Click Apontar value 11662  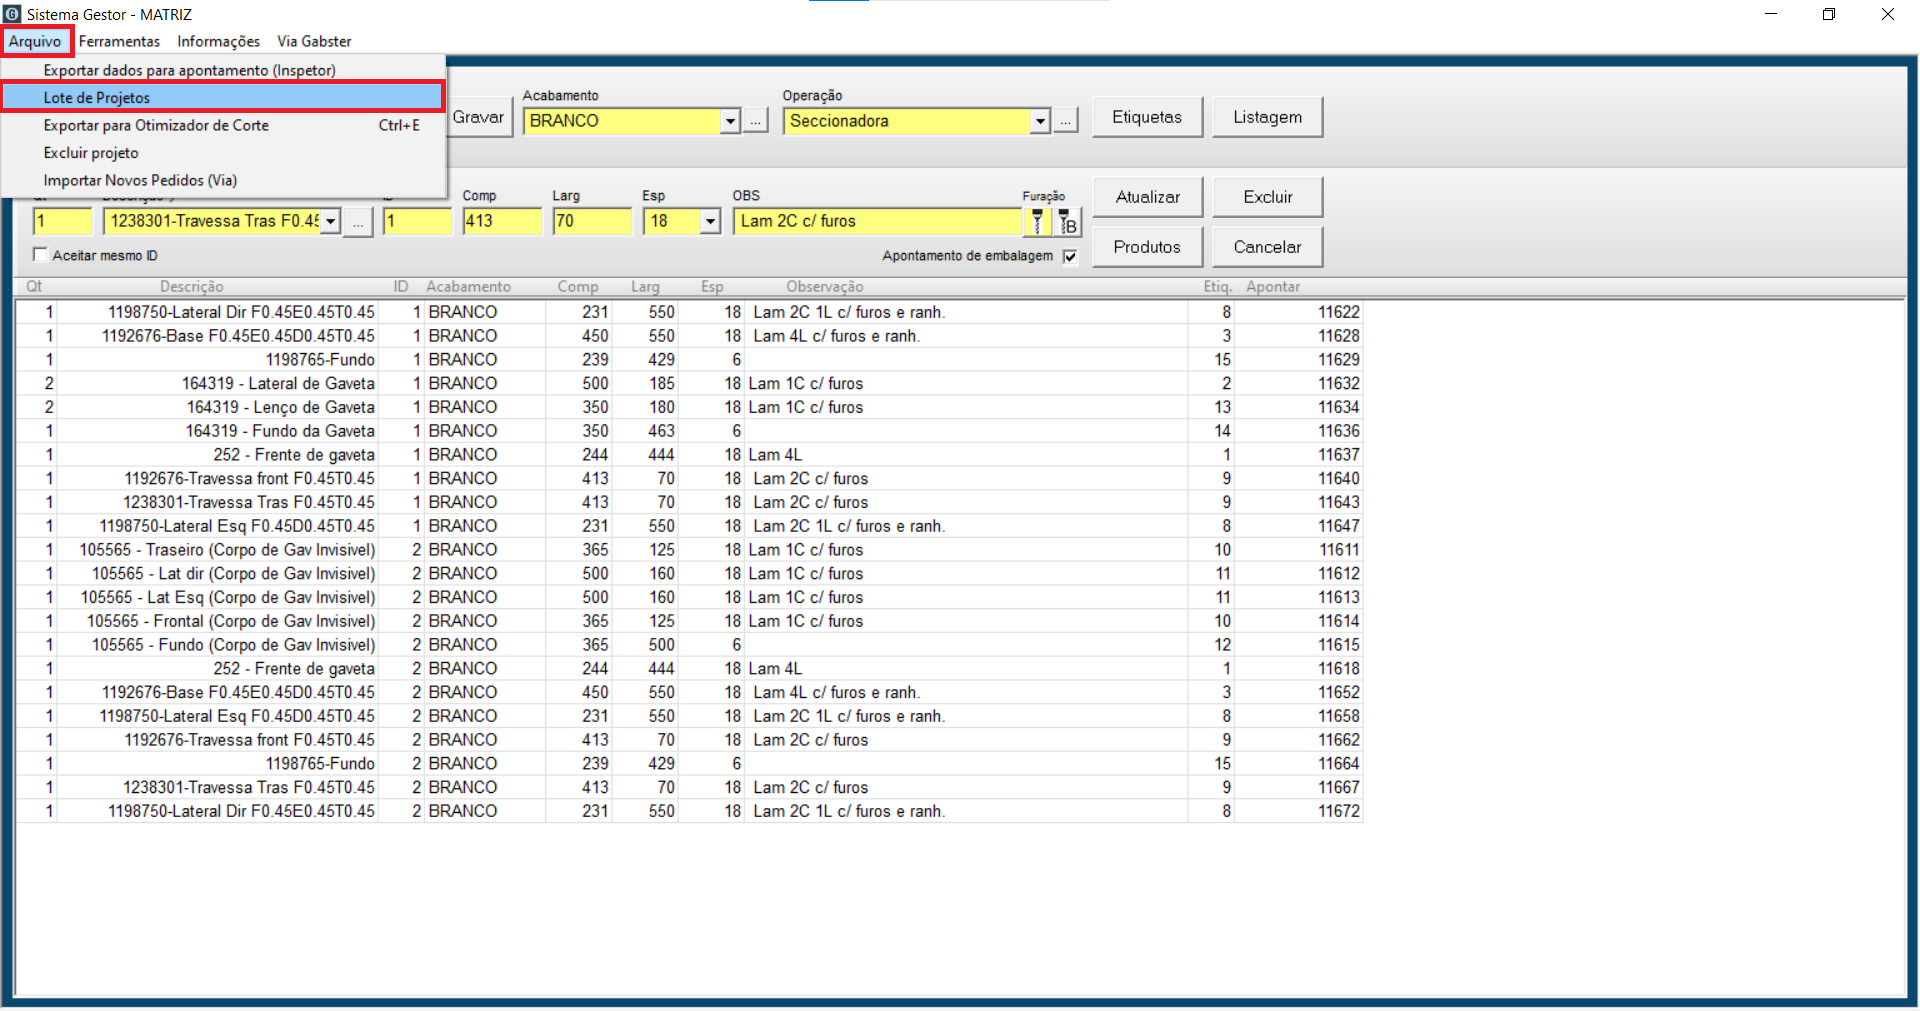[1338, 740]
